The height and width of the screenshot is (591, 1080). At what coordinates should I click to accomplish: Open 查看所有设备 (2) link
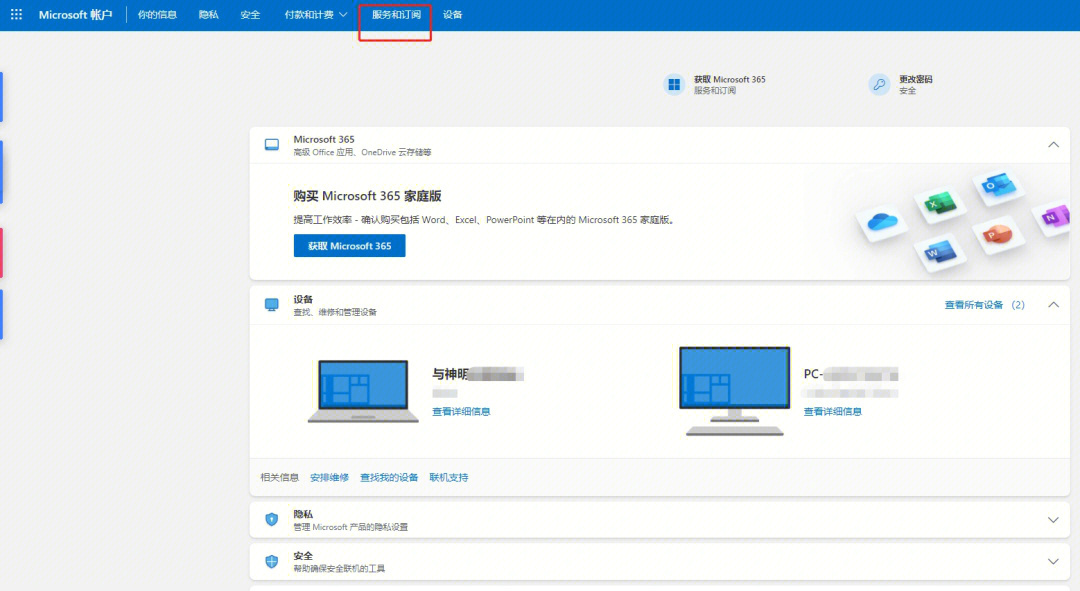(984, 304)
